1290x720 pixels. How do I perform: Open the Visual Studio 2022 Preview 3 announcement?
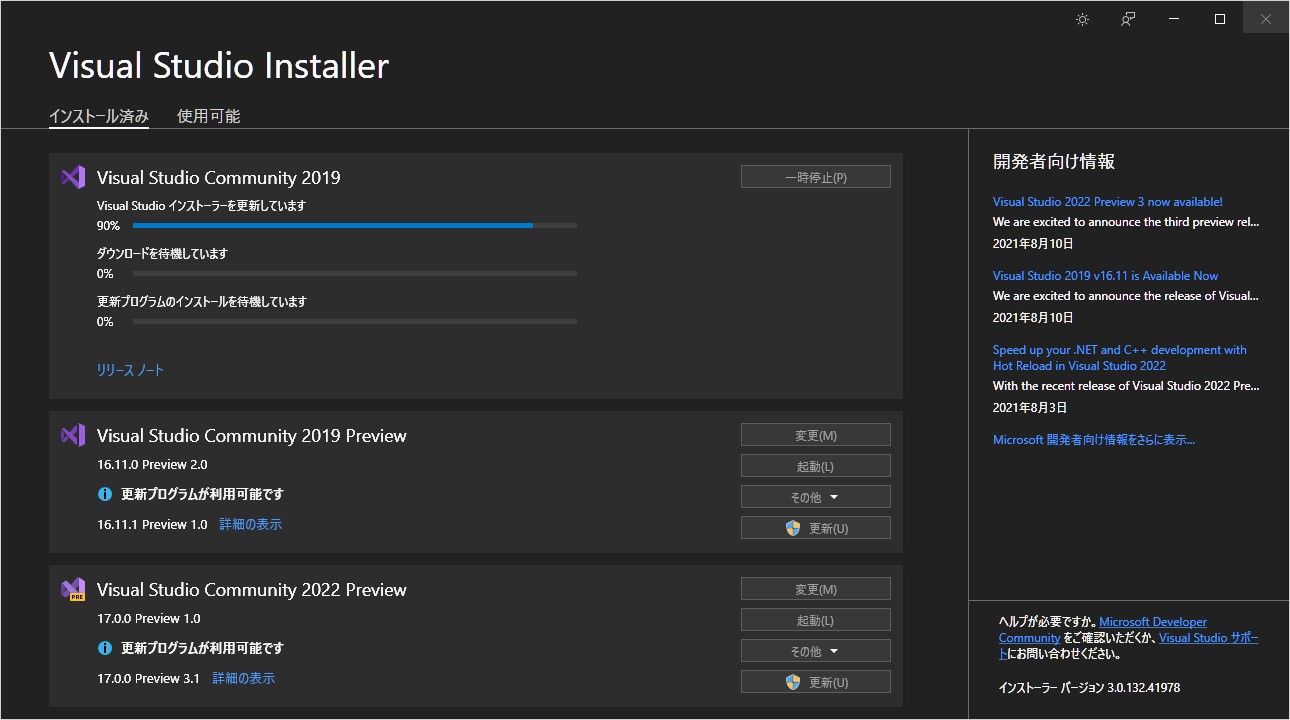pos(1108,201)
